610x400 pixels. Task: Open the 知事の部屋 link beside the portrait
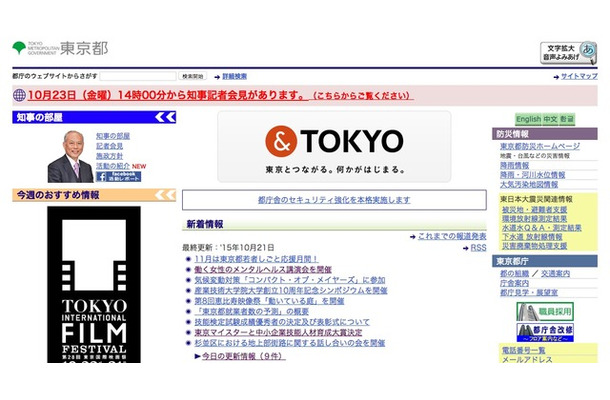coord(113,136)
